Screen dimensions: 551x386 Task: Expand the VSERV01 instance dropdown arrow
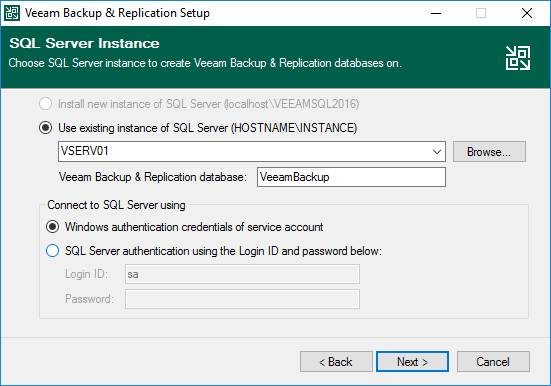(x=437, y=152)
